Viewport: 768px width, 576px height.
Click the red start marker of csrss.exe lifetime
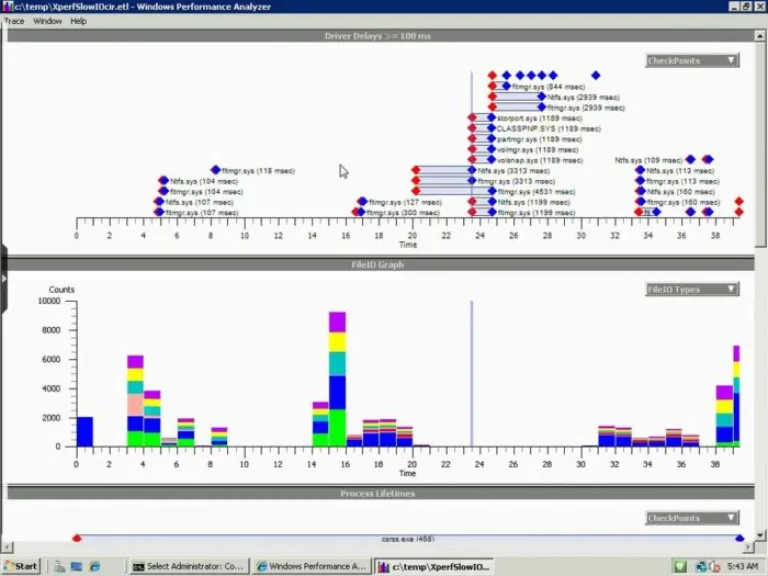77,538
